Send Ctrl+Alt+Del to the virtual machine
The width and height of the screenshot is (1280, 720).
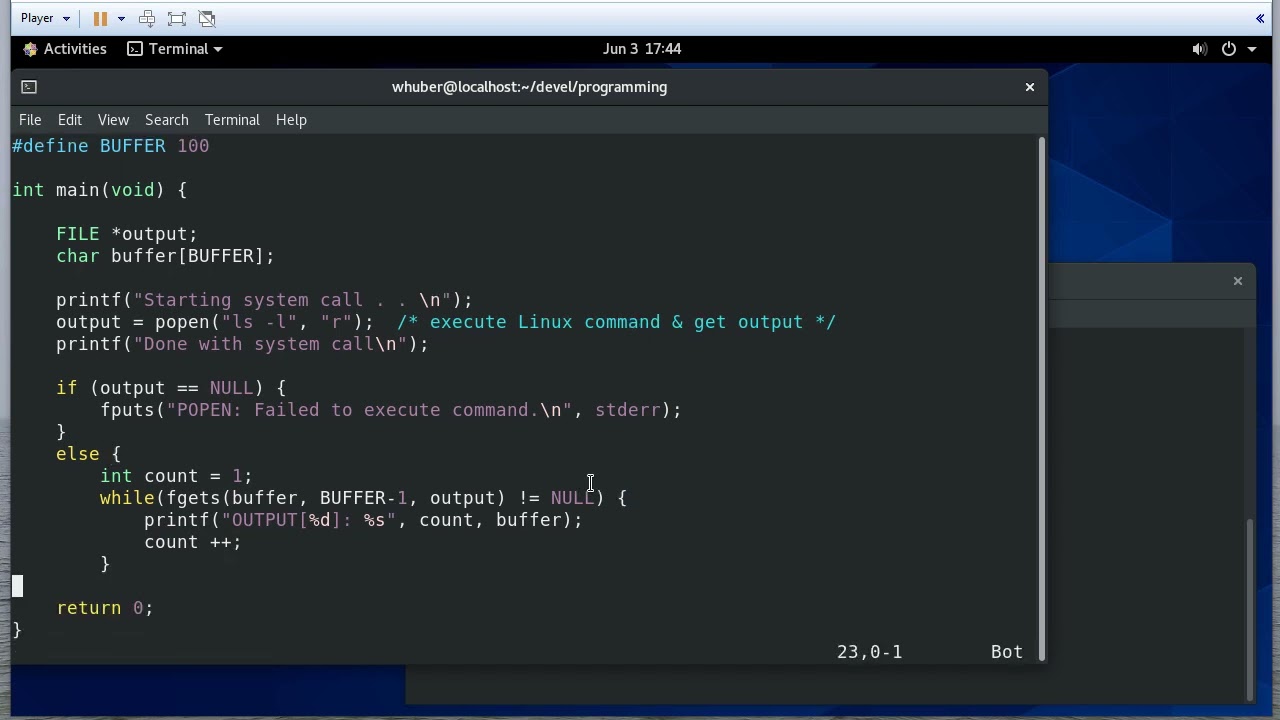147,18
